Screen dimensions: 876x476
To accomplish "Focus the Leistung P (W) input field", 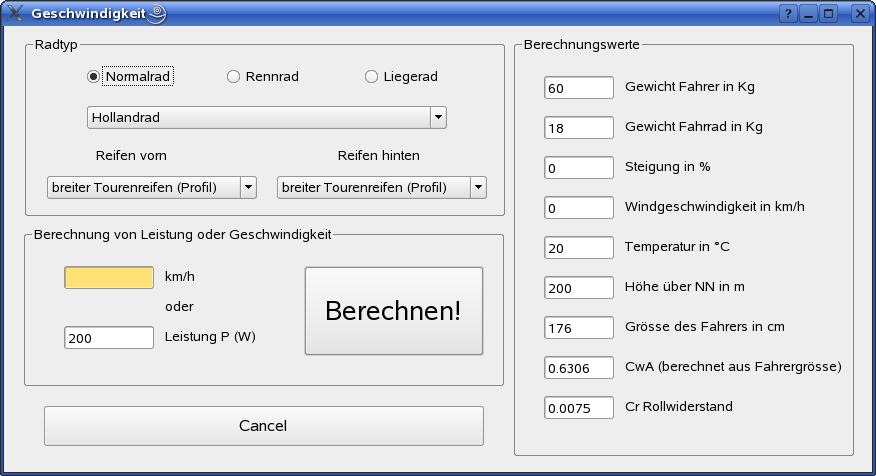I will (109, 338).
